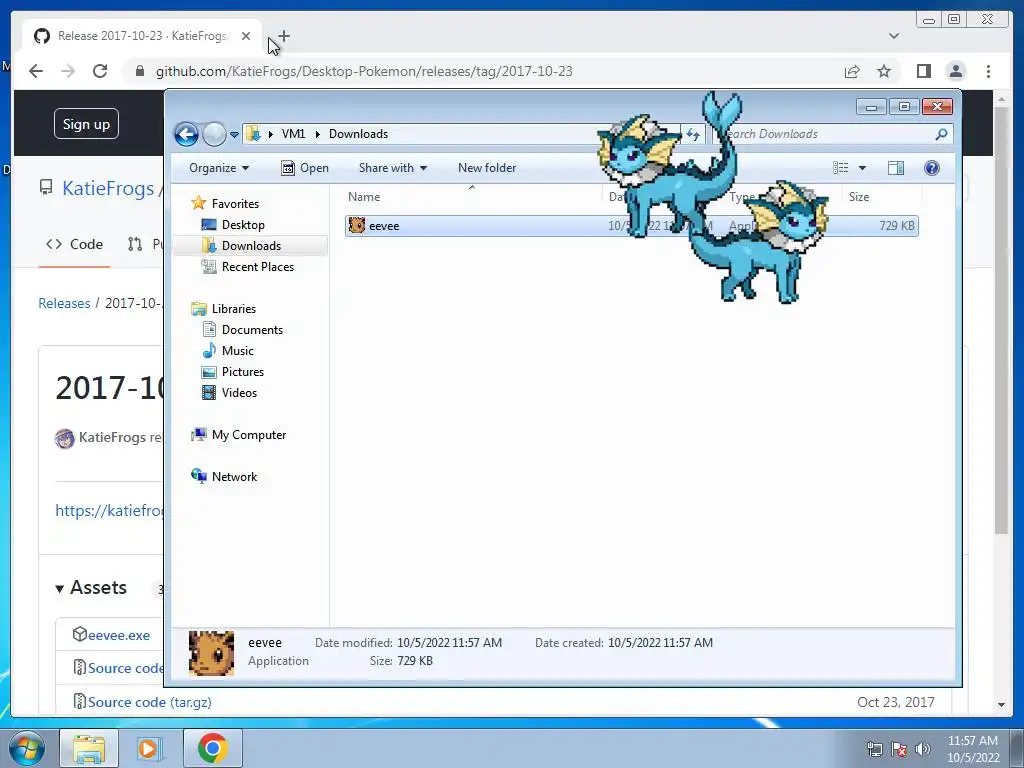
Task: Share this page icon in Chrome
Action: pos(852,71)
